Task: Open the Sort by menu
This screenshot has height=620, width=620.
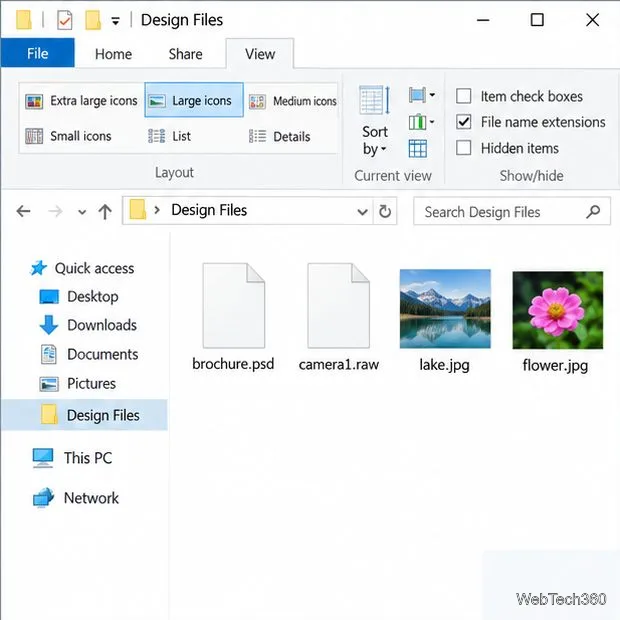Action: pos(374,121)
